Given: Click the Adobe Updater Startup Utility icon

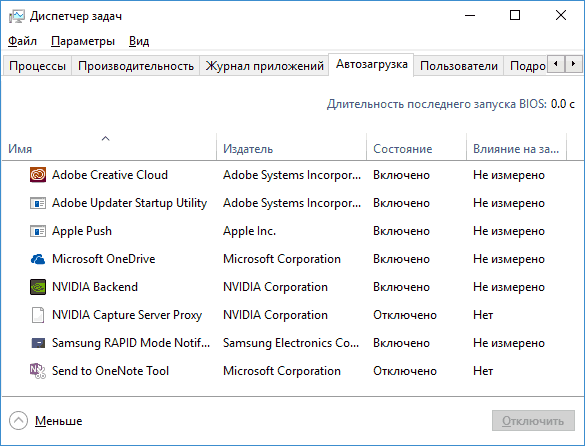Looking at the screenshot, I should tap(38, 203).
